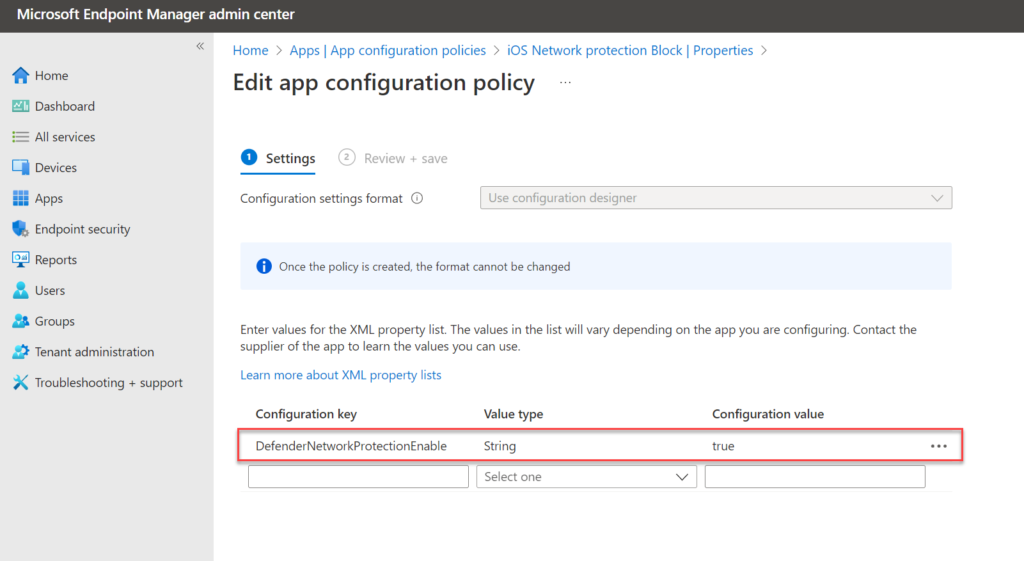Click the Devices monitor icon
Viewport: 1024px width, 561px height.
(x=20, y=167)
